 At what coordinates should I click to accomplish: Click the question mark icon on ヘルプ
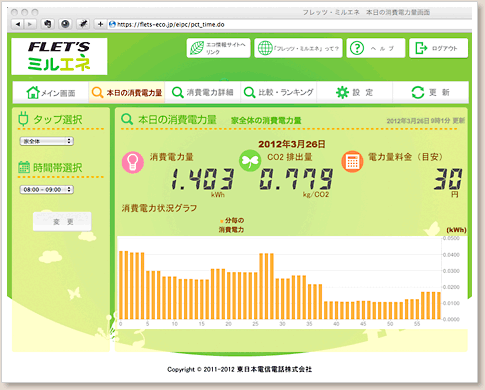point(357,48)
